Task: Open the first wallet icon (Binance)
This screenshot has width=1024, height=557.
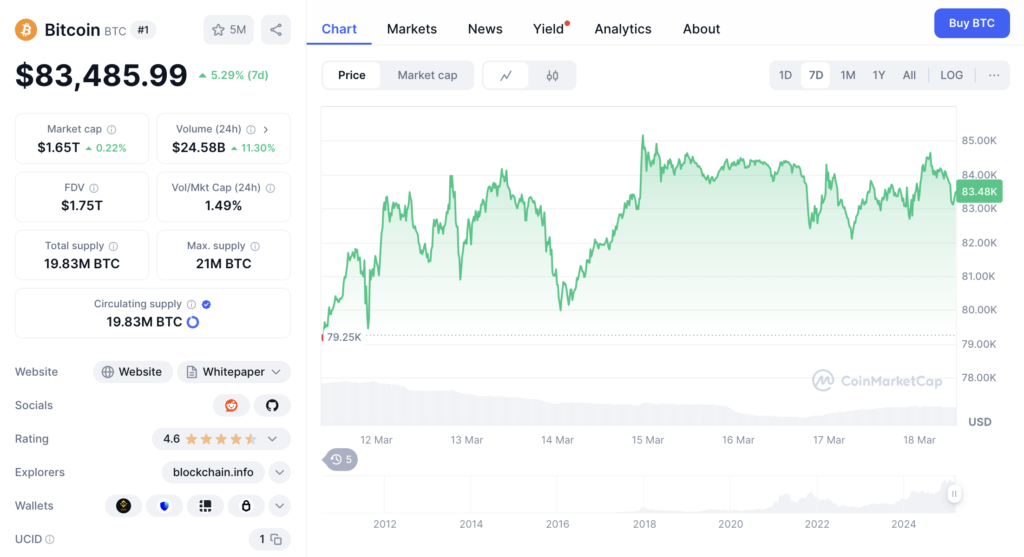Action: (123, 505)
